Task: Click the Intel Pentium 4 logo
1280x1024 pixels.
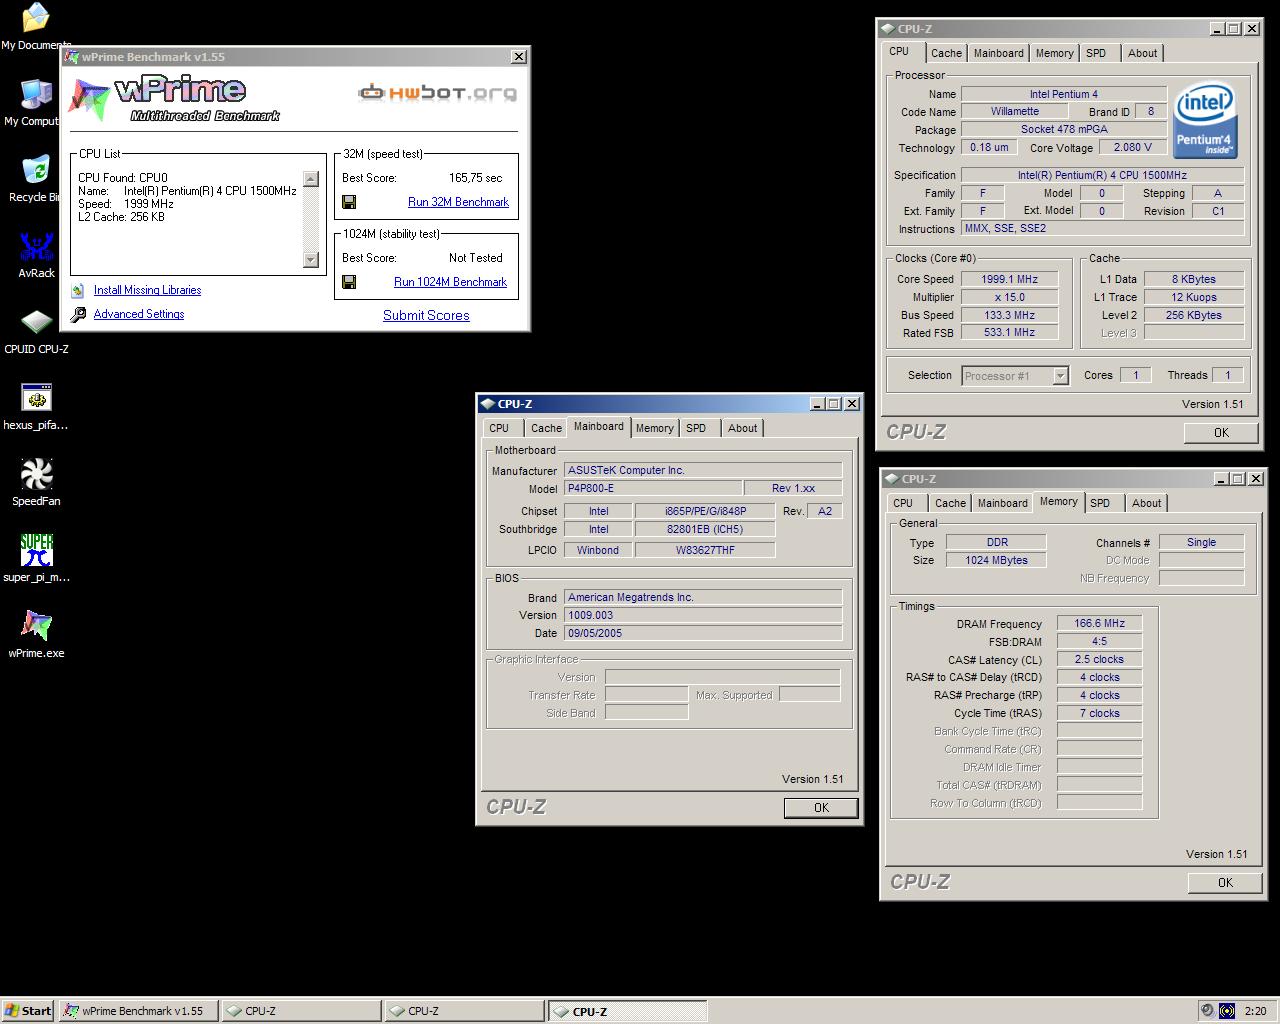Action: pyautogui.click(x=1205, y=121)
